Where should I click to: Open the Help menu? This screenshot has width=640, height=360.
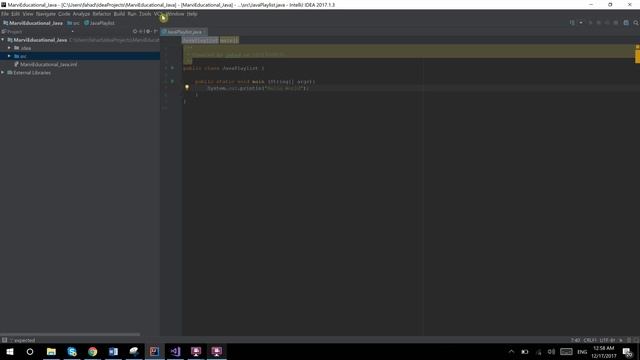tap(192, 14)
